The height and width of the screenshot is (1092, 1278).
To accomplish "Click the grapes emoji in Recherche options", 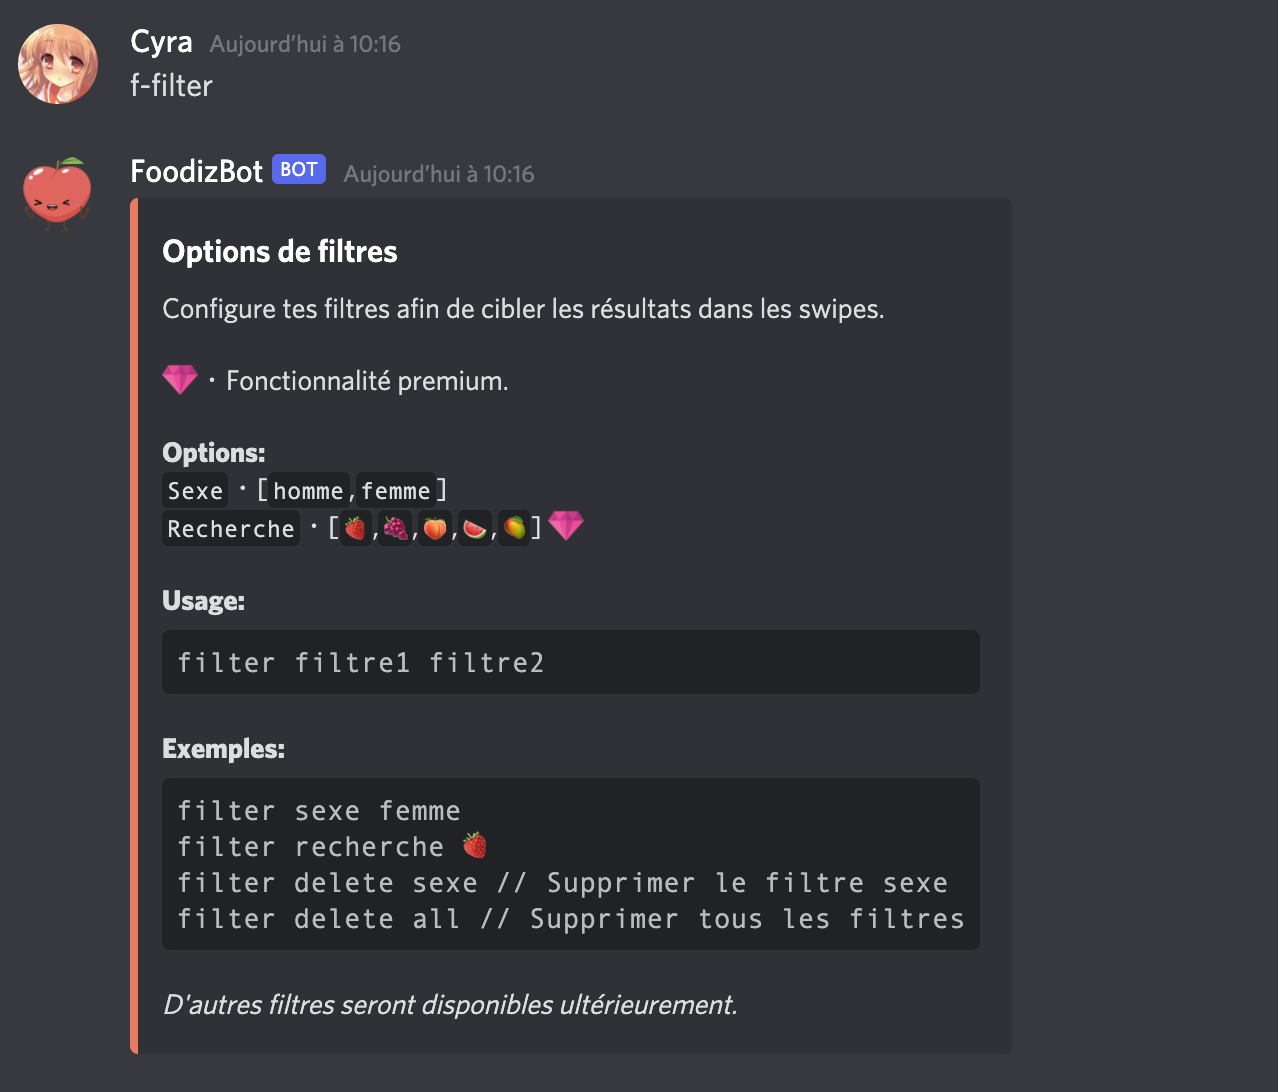I will tap(395, 528).
